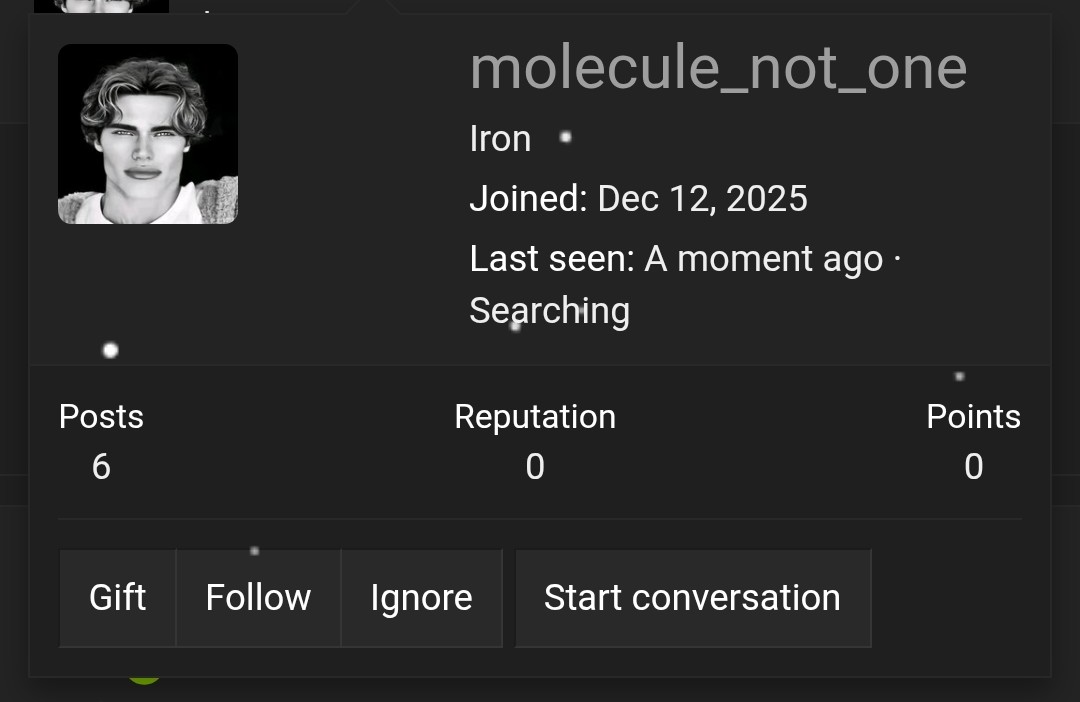The width and height of the screenshot is (1080, 702).
Task: Click the Searching activity status
Action: pos(549,311)
